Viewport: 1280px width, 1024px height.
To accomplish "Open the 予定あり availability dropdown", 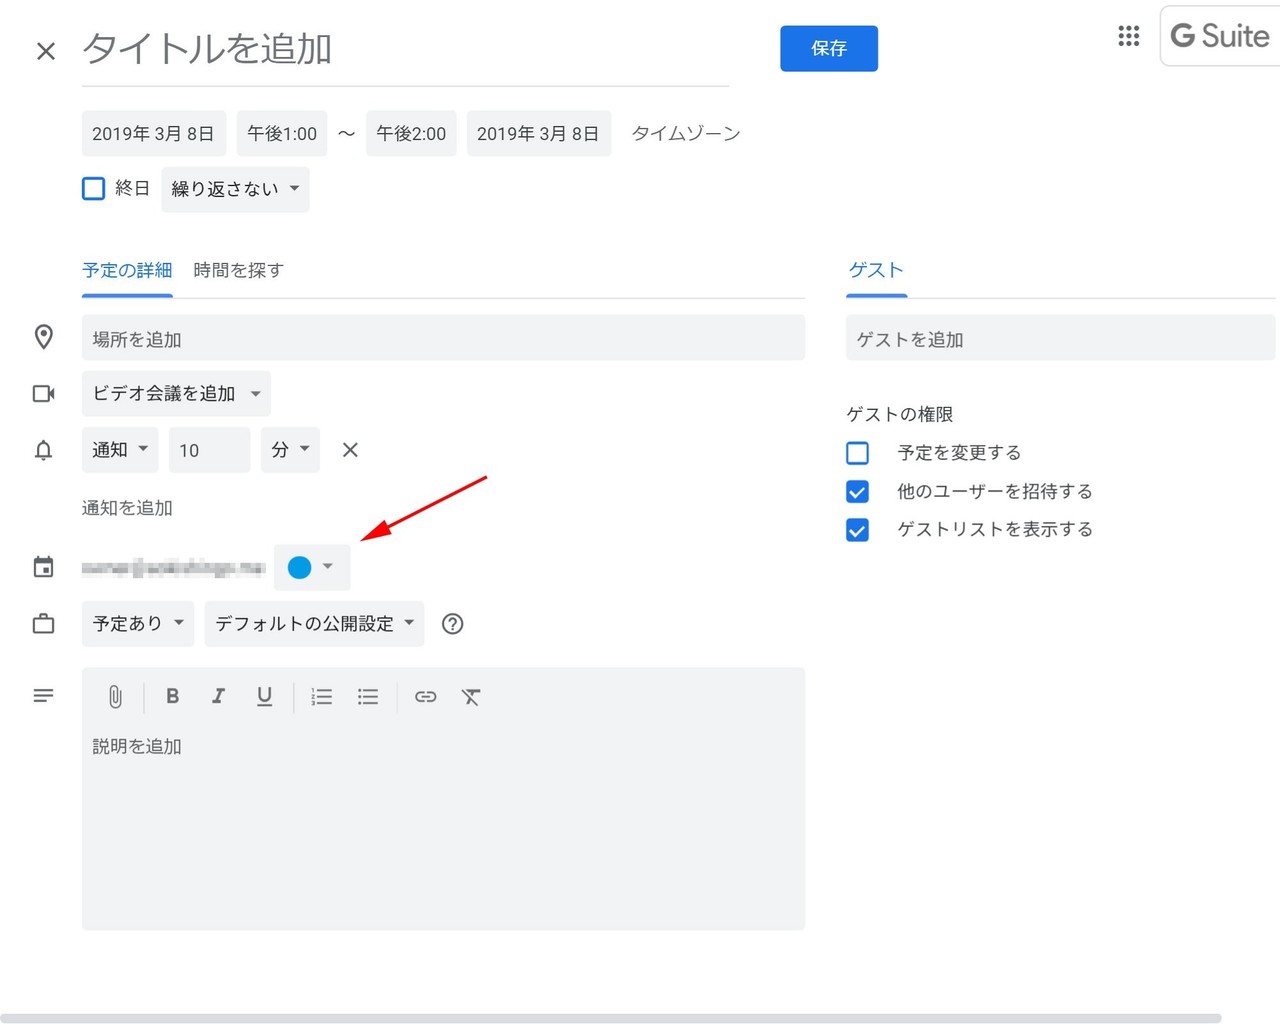I will 138,624.
